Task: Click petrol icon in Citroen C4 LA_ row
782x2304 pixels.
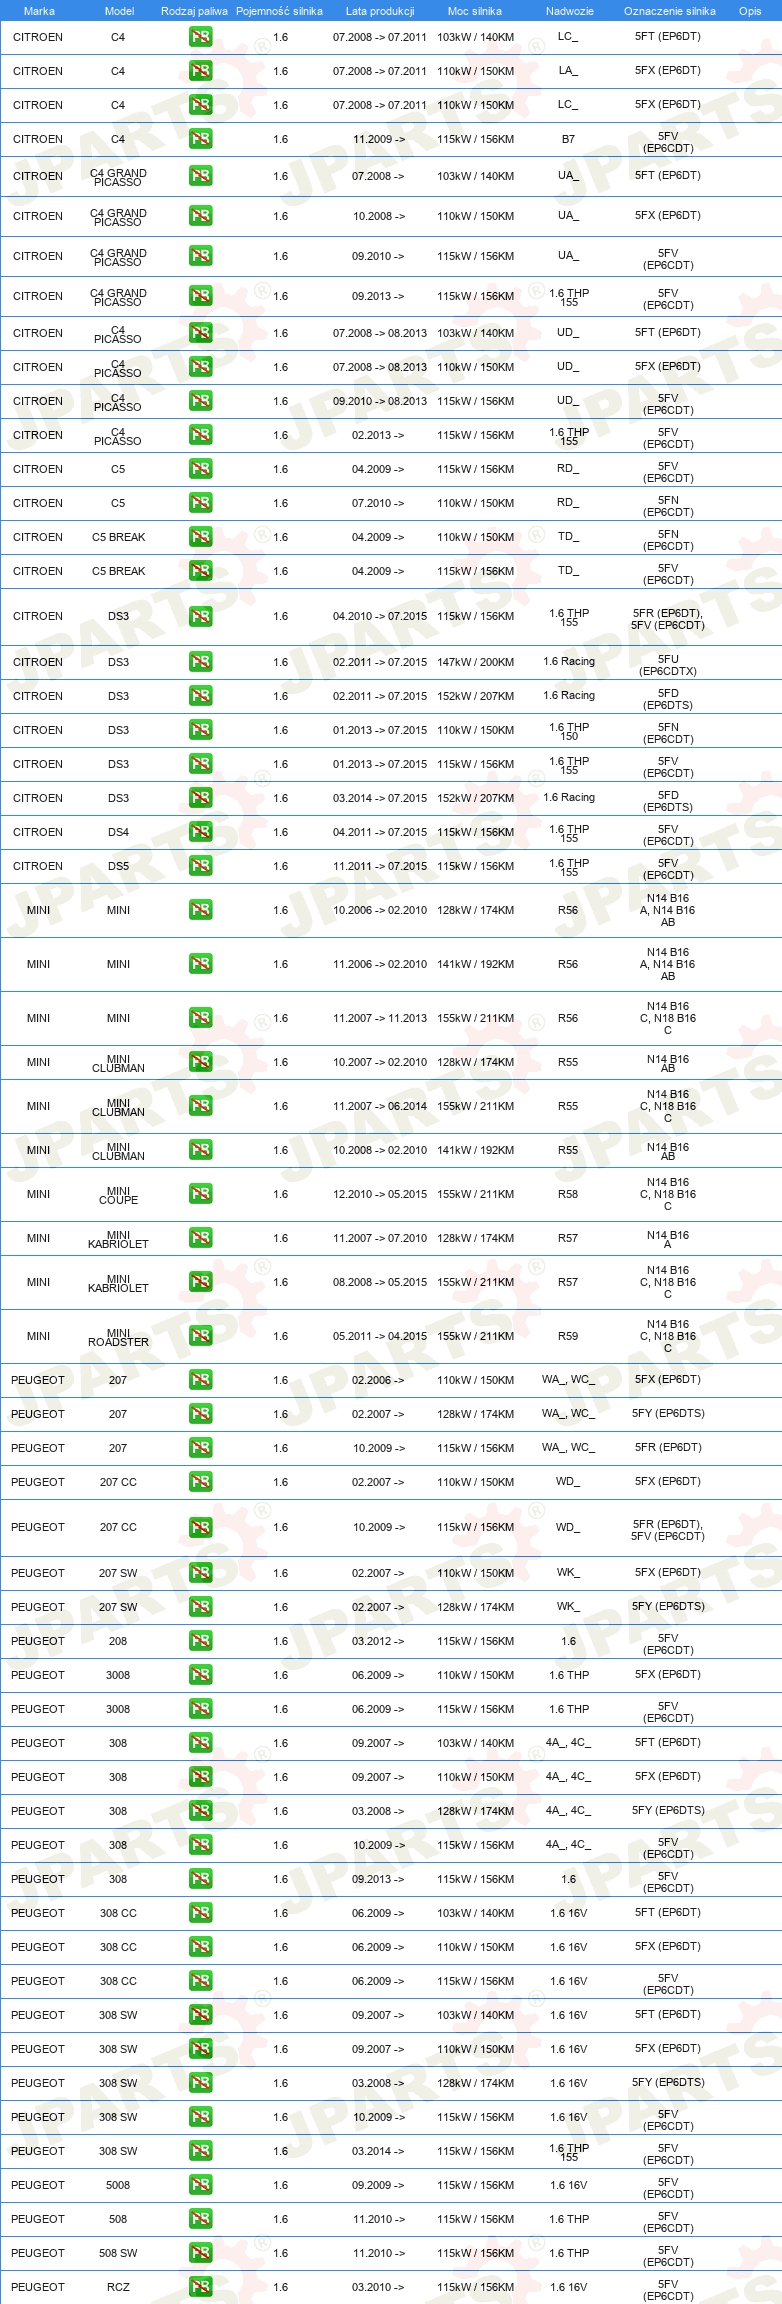Action: coord(200,71)
